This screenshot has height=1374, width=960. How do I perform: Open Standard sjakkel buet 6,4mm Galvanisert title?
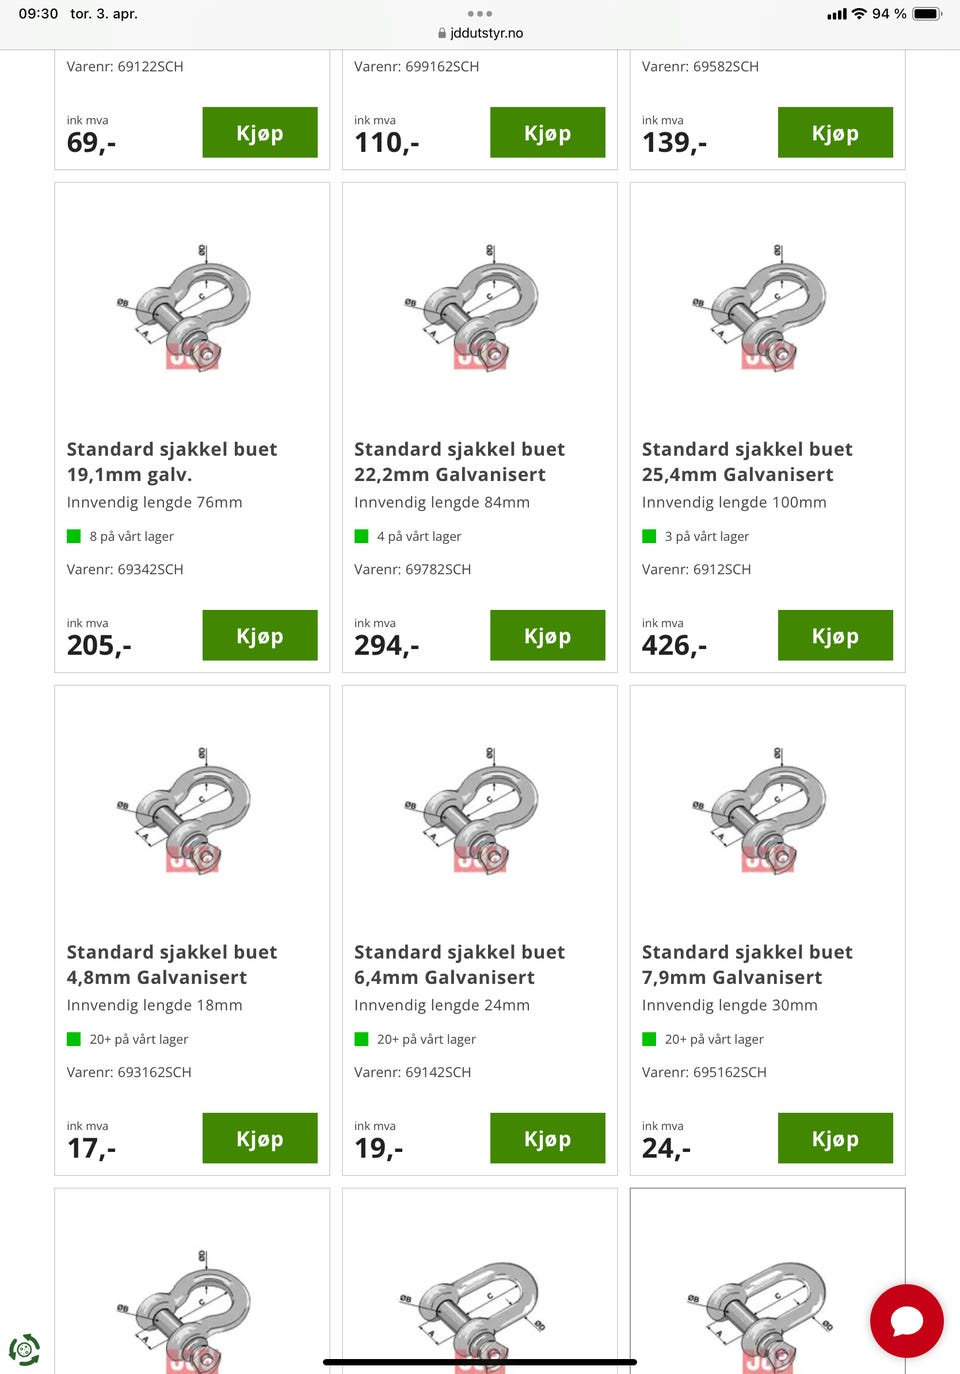[x=459, y=964]
